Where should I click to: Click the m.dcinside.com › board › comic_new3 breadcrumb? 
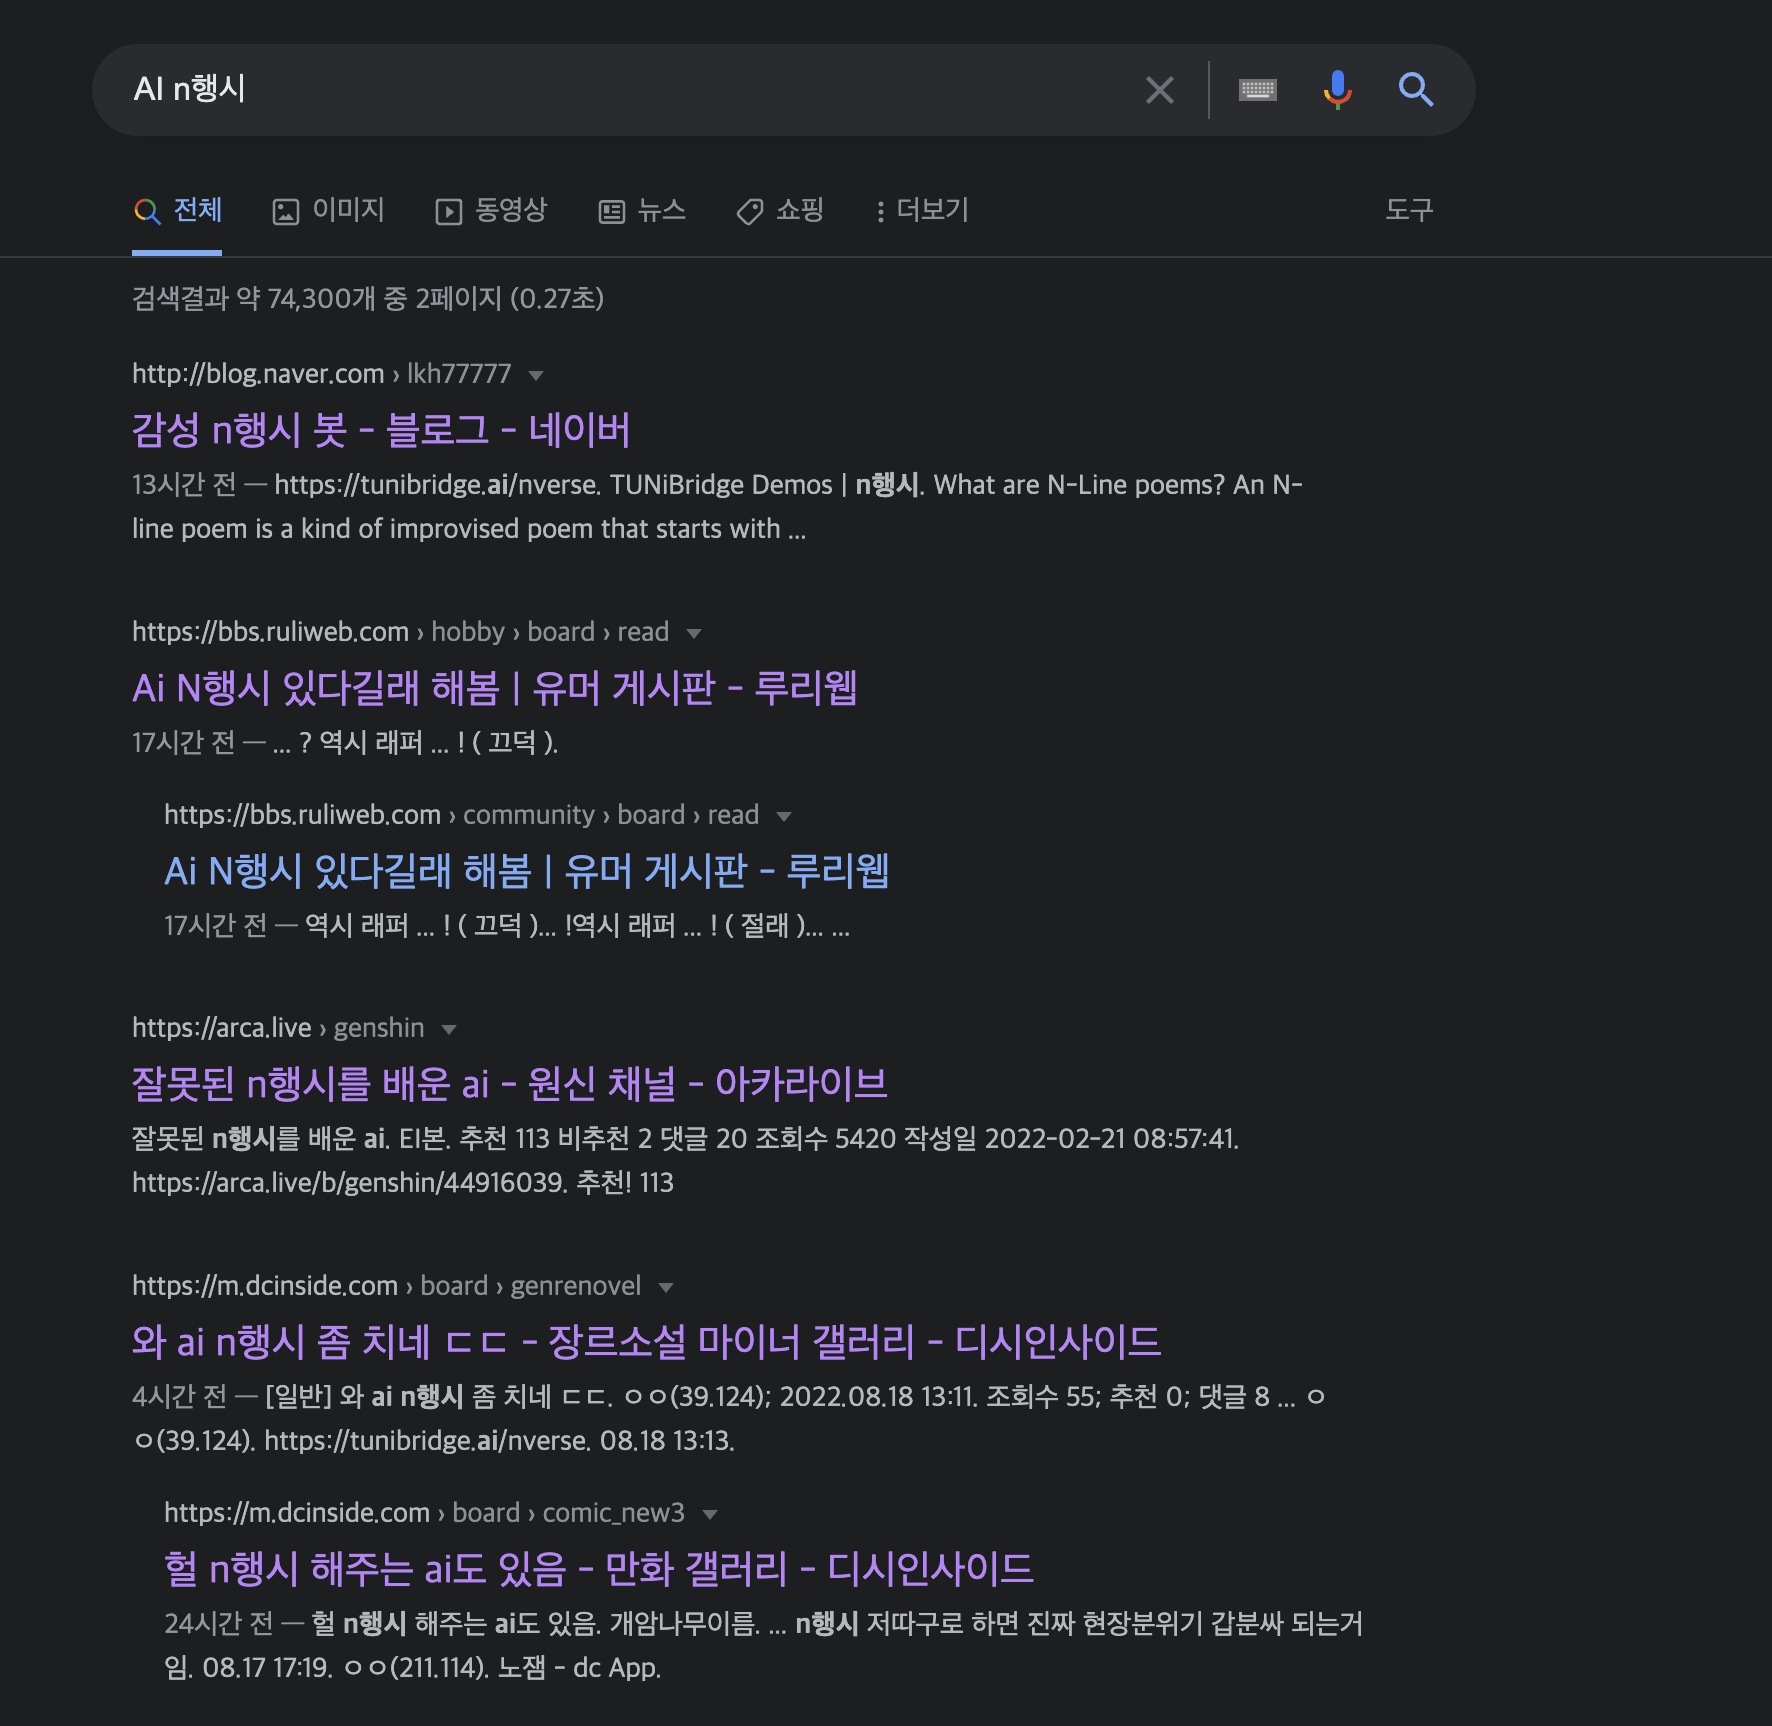click(x=425, y=1513)
